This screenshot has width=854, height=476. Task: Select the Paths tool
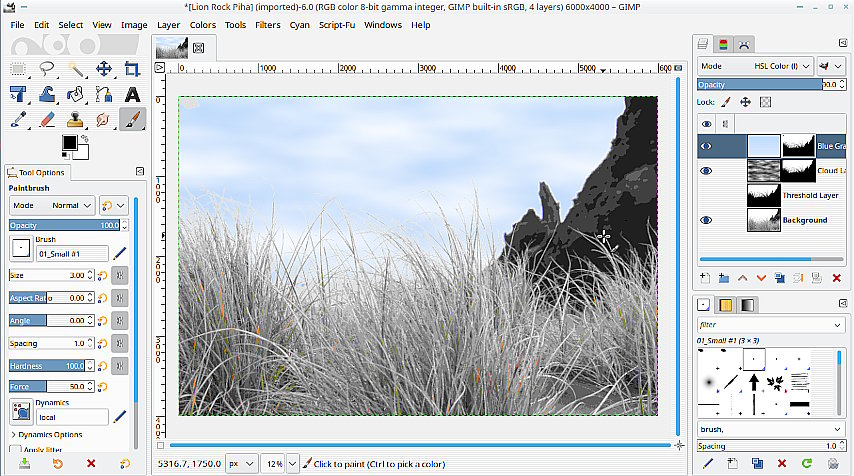coord(103,94)
